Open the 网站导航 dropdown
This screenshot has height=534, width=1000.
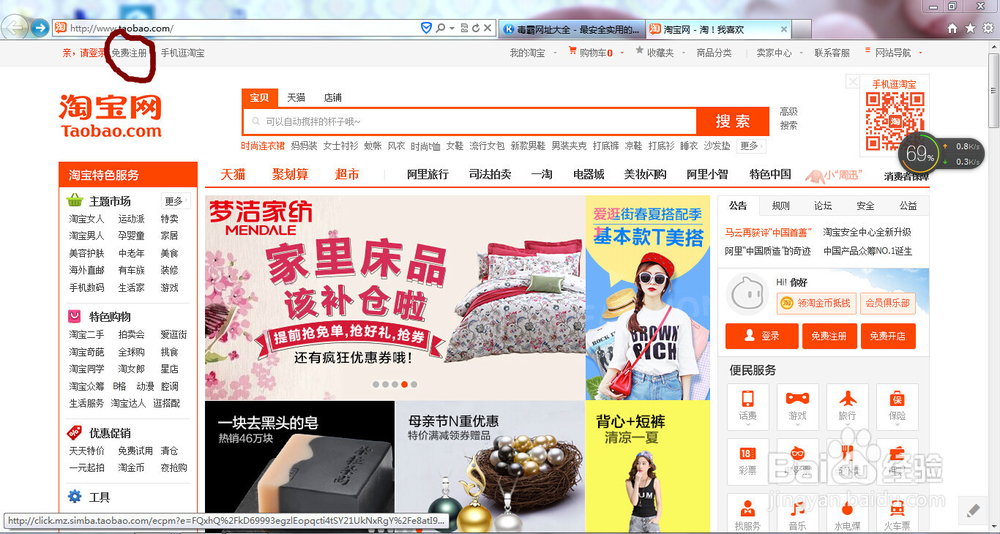tap(893, 53)
